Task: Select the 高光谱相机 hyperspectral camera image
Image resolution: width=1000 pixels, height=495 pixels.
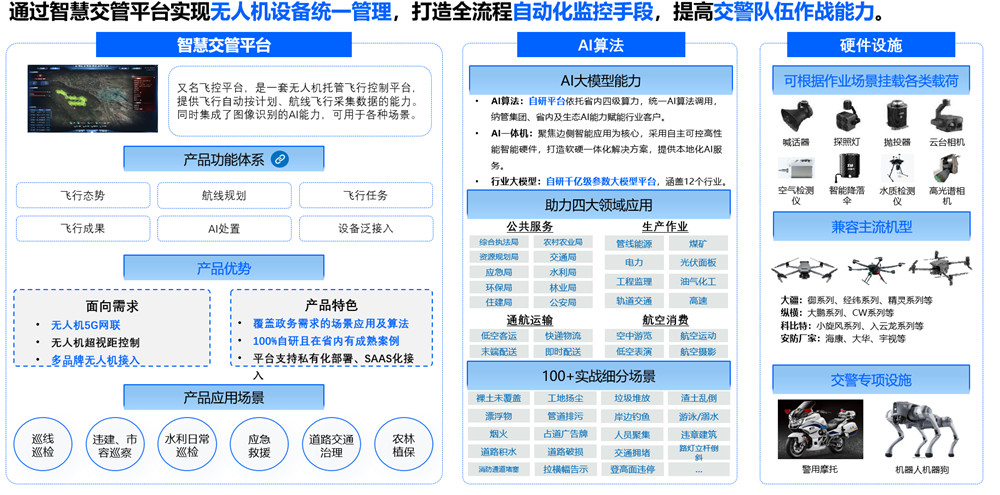Action: [x=946, y=169]
